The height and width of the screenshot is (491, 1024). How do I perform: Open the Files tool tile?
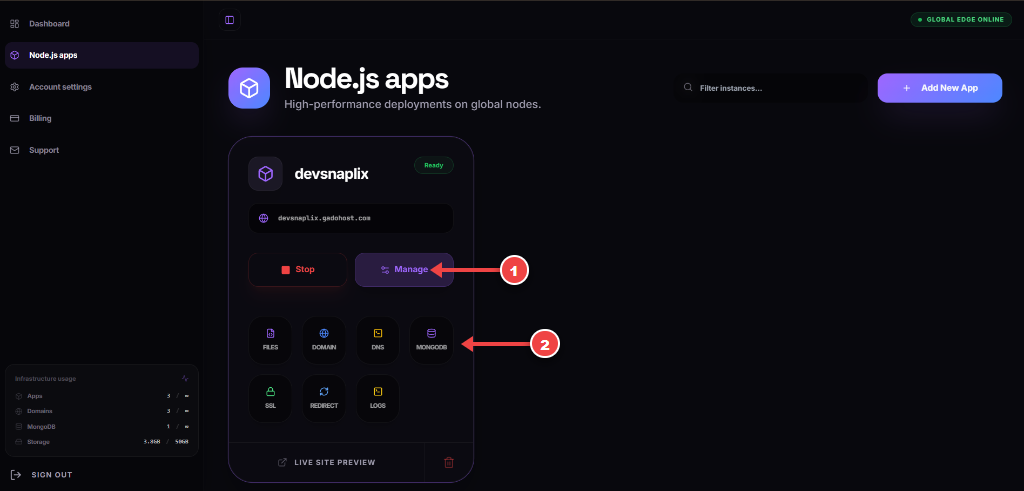tap(270, 340)
